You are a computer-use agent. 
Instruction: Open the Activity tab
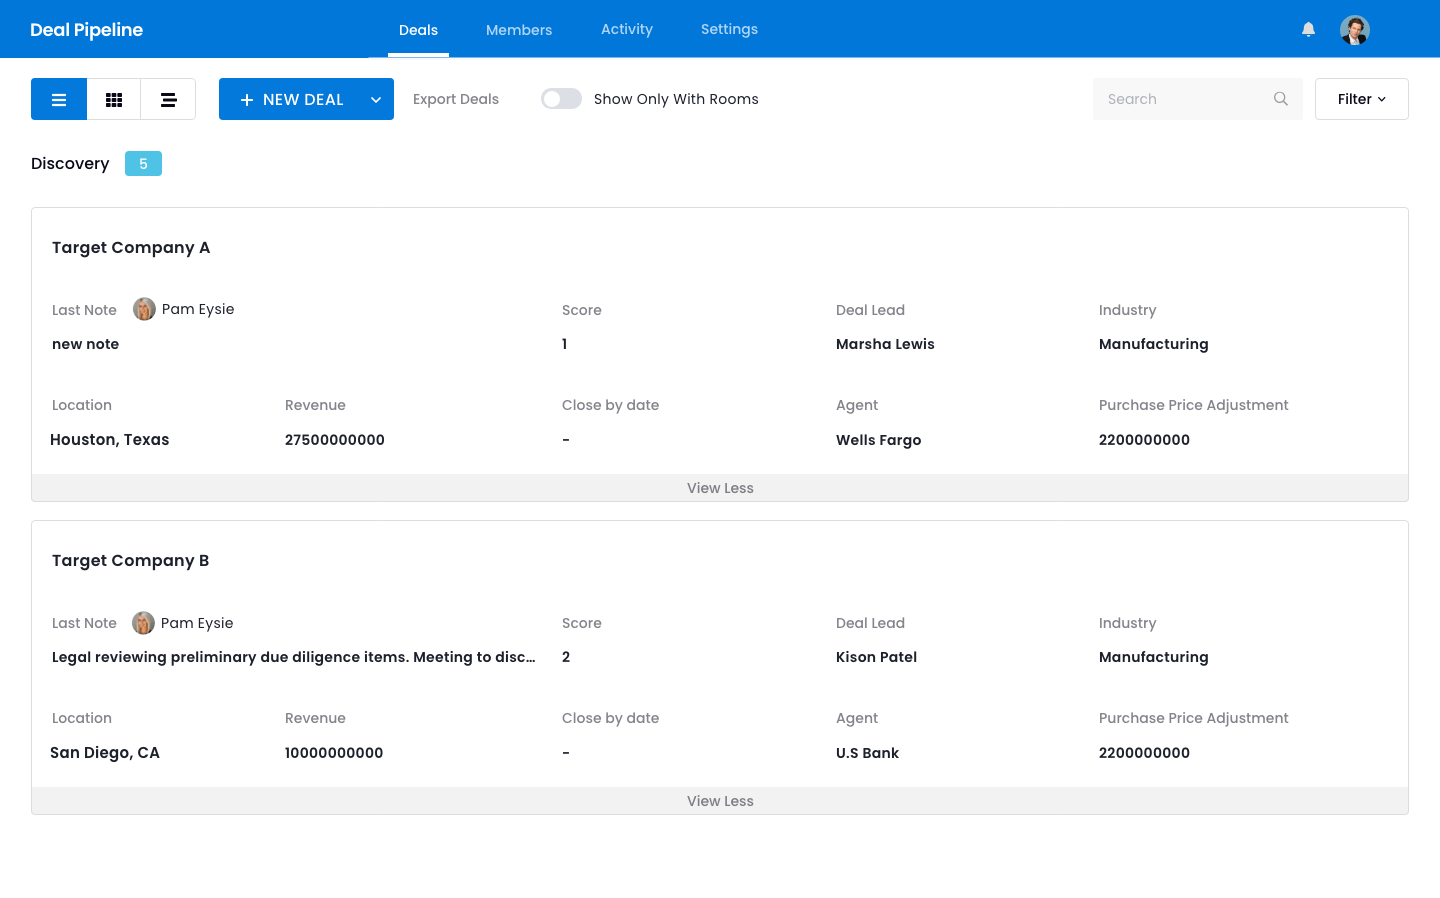pos(626,29)
